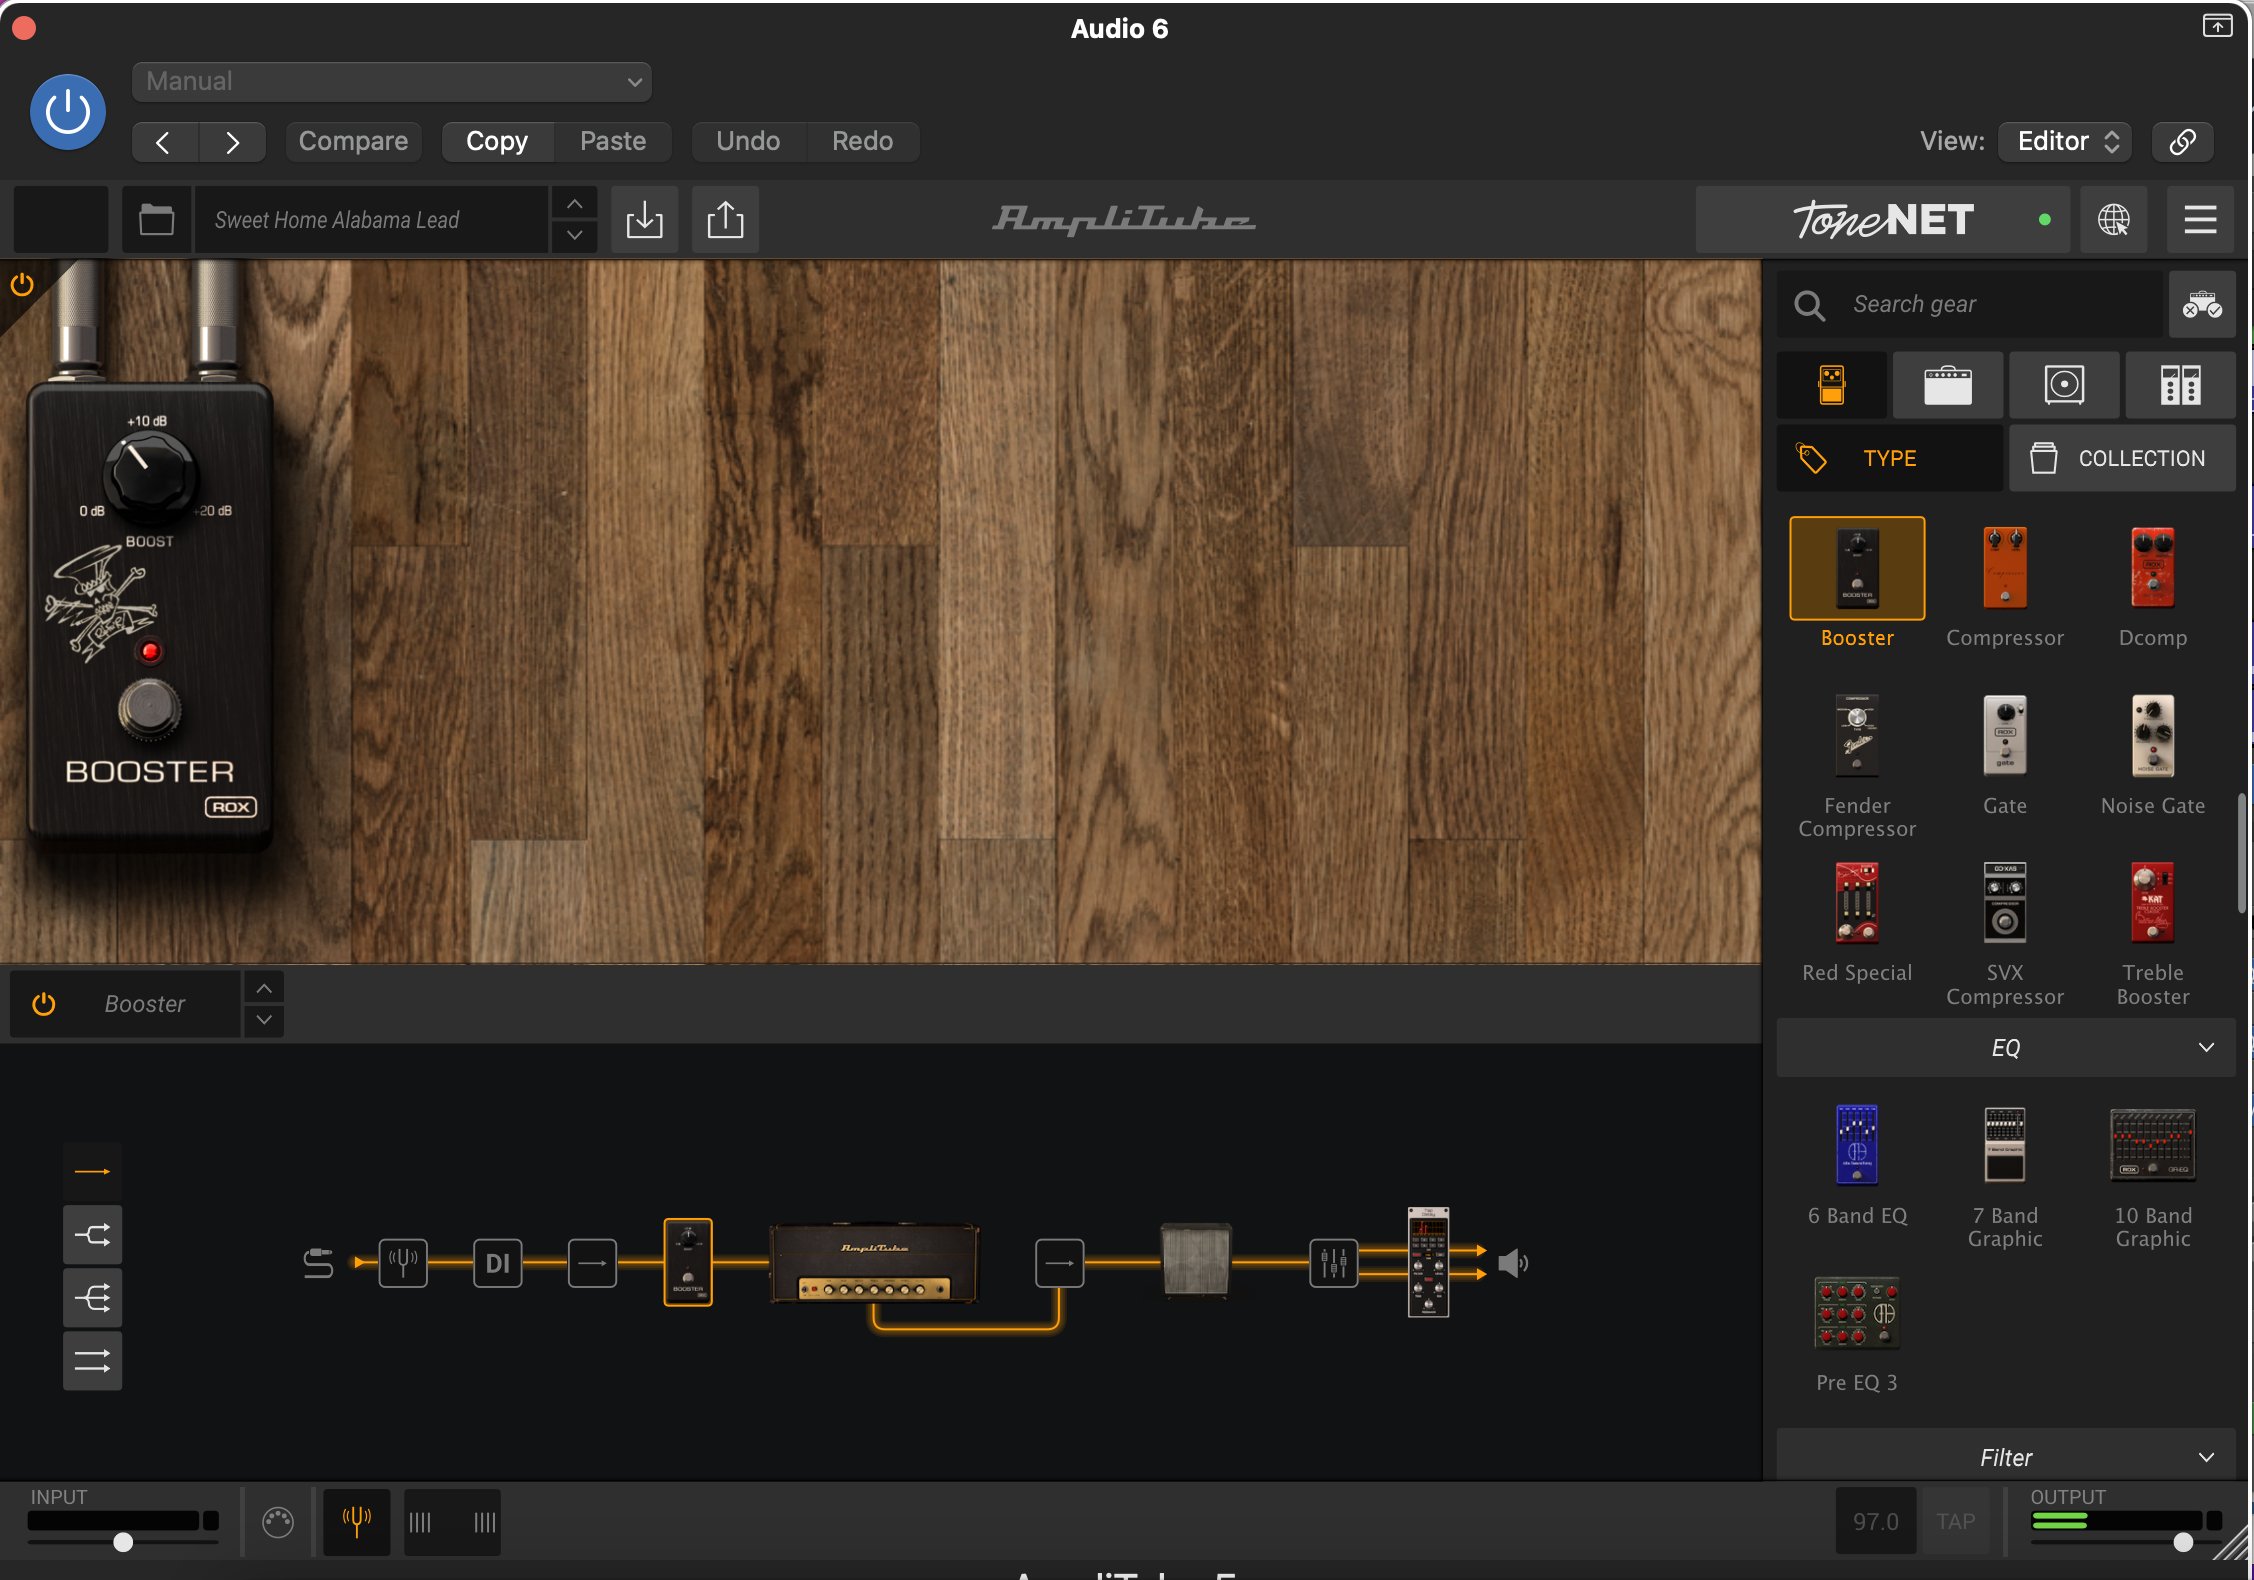Collapse the EQ section

(2006, 1048)
